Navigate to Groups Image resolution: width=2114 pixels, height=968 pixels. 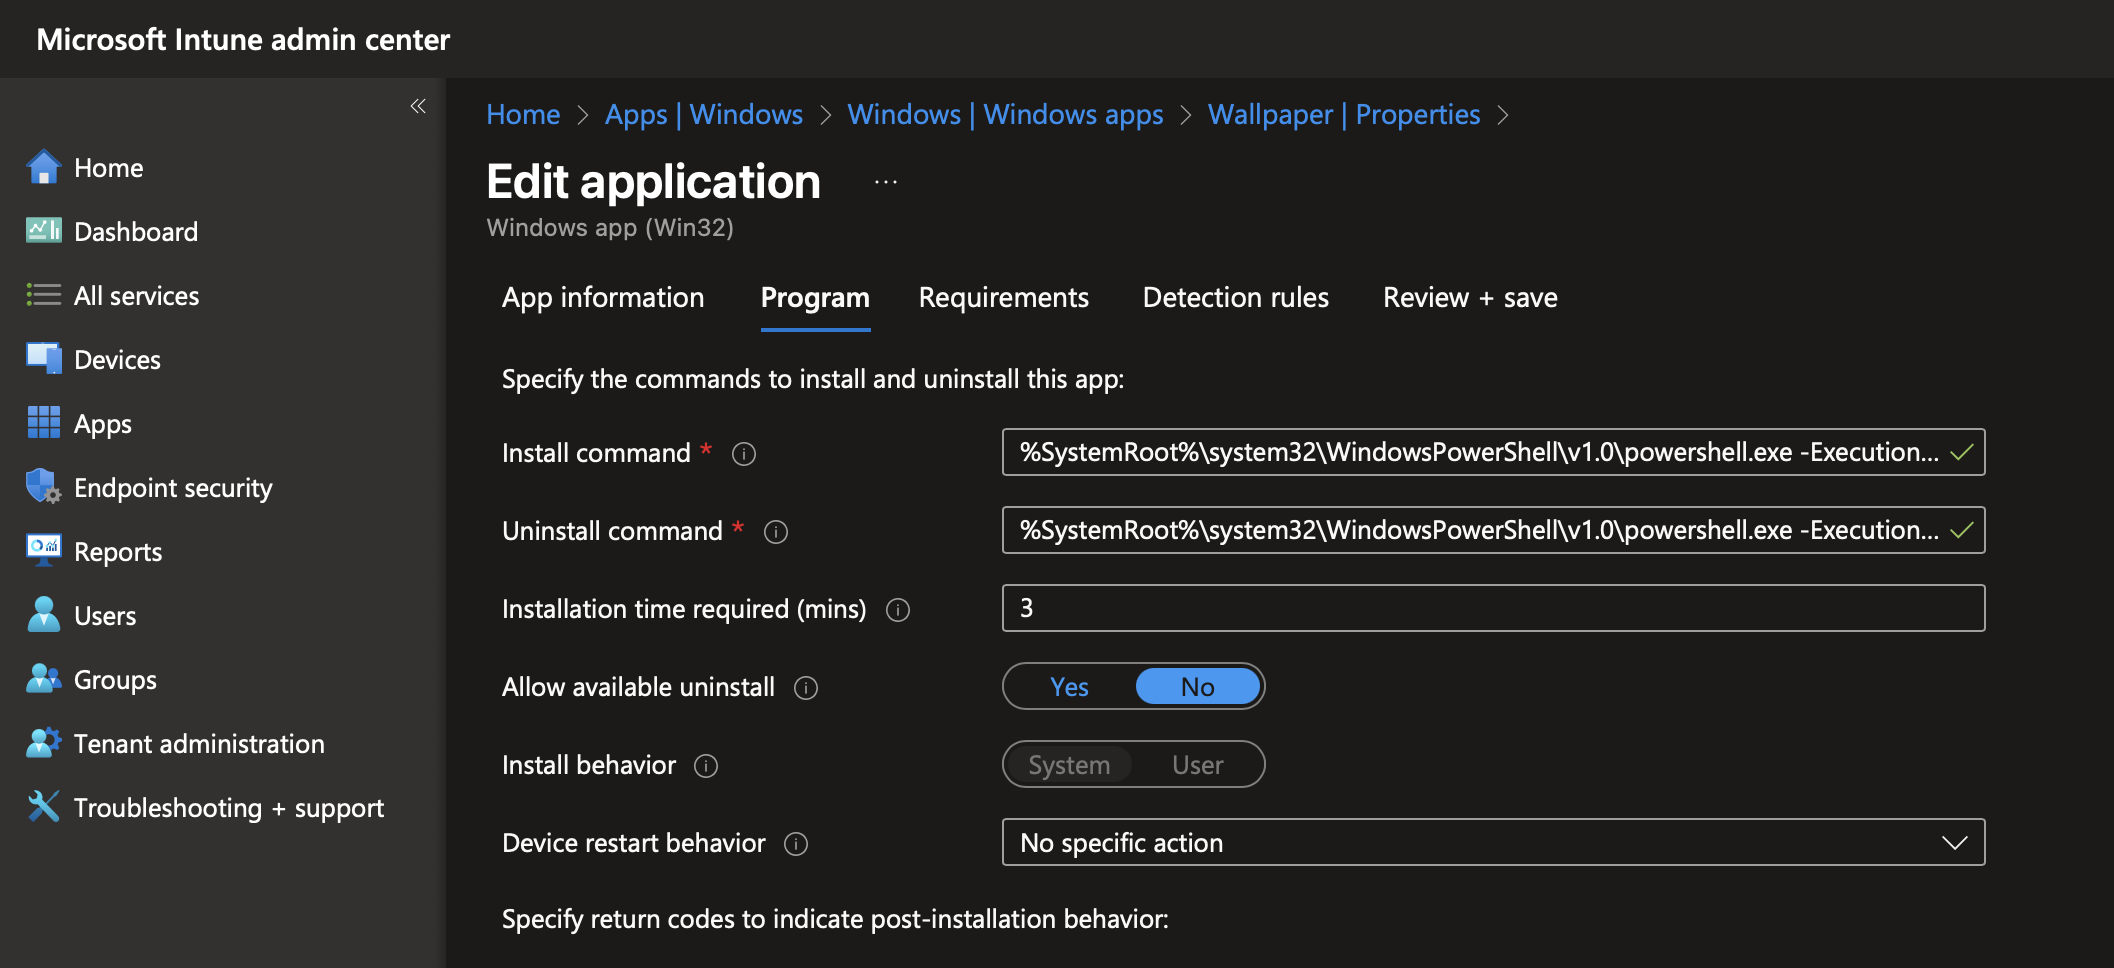115,680
